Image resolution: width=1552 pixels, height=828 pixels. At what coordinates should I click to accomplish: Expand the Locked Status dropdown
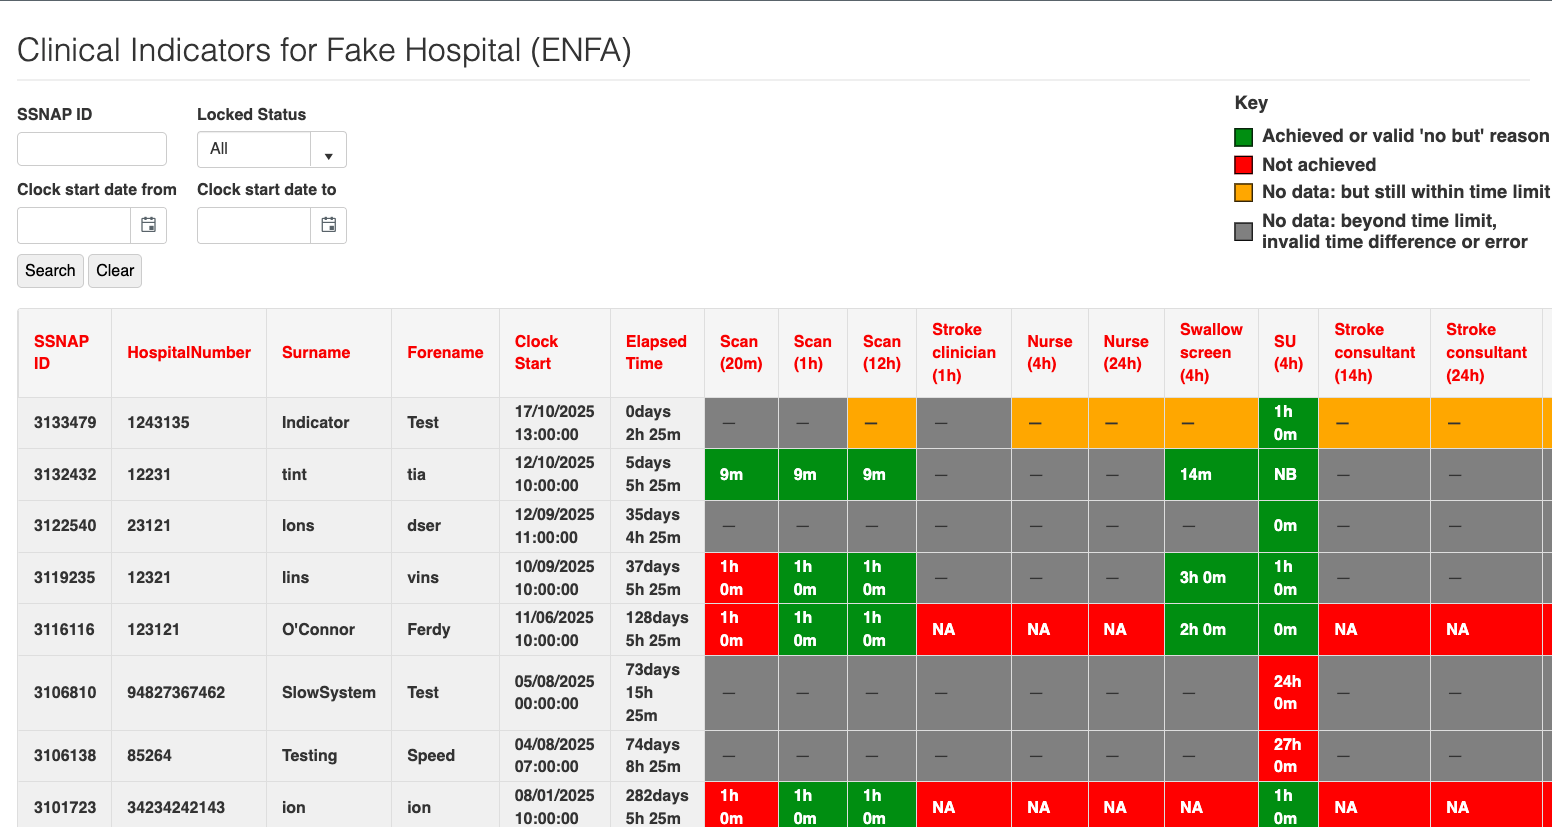coord(327,150)
